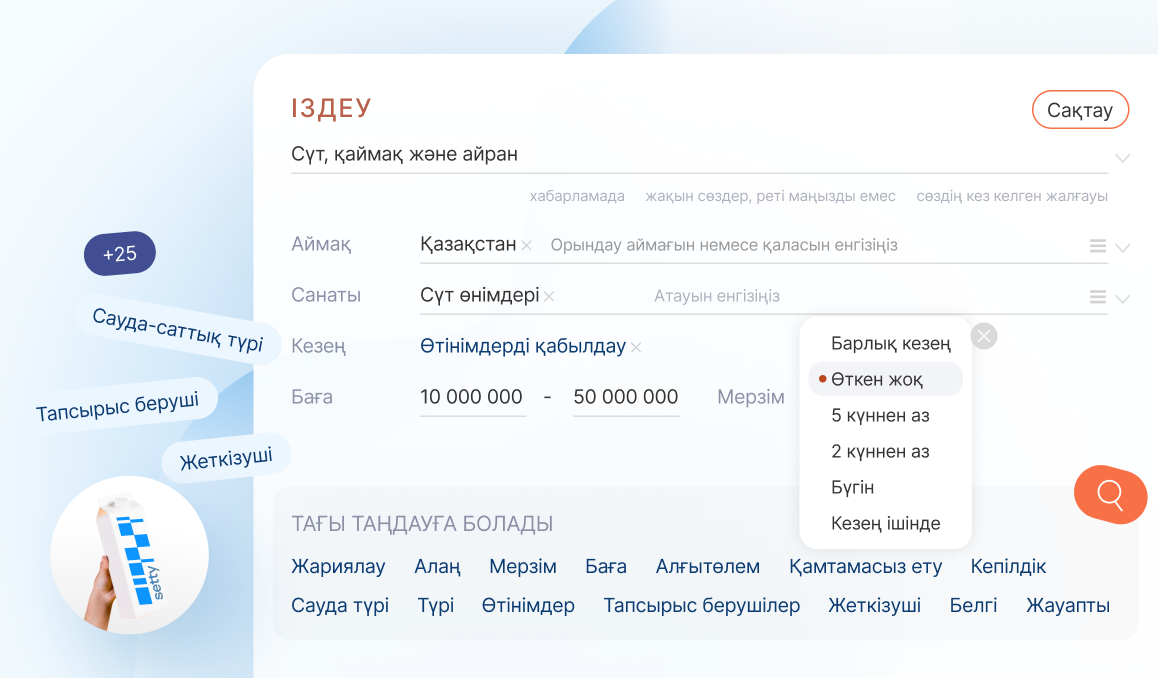Expand the Санаты row chevron

coord(1122,298)
